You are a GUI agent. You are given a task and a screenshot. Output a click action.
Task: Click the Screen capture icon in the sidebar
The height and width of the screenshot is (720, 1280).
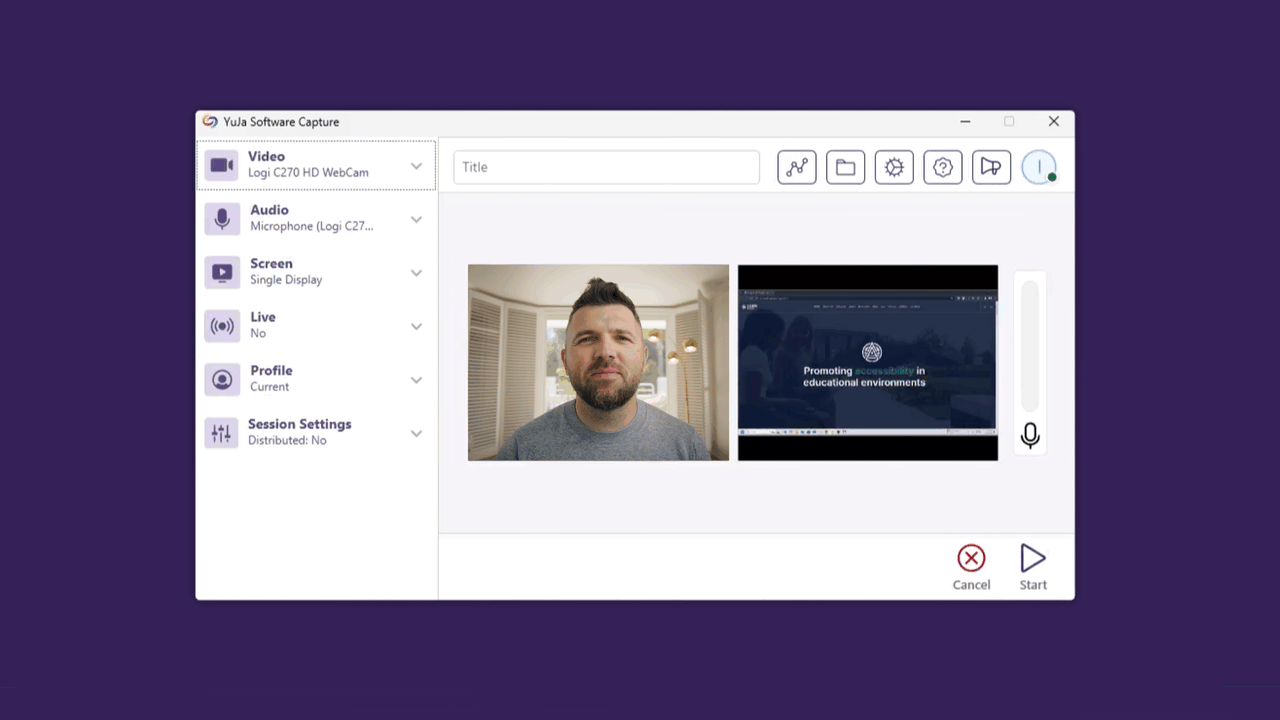(x=221, y=271)
